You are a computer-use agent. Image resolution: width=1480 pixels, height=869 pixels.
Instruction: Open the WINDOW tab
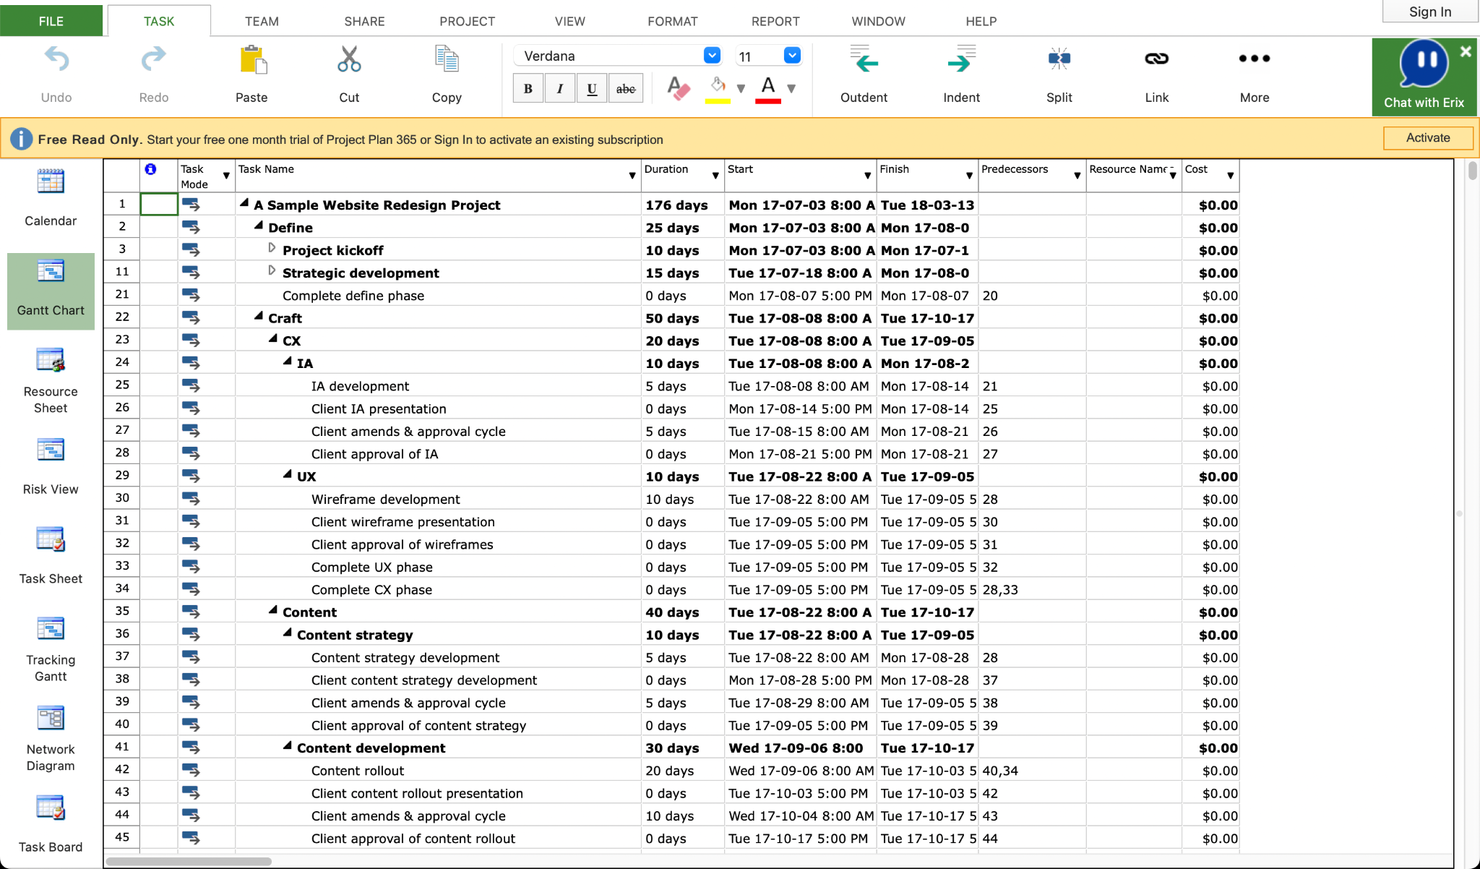click(x=878, y=21)
